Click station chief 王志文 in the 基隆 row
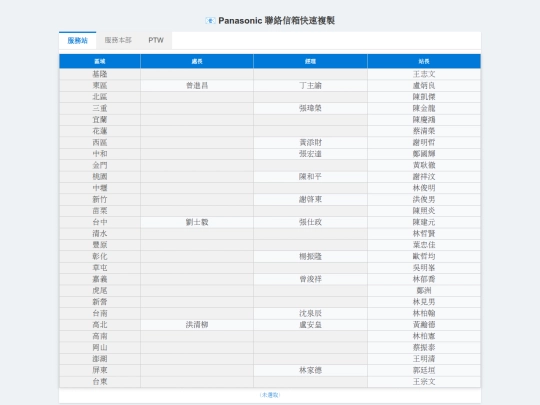 point(424,74)
